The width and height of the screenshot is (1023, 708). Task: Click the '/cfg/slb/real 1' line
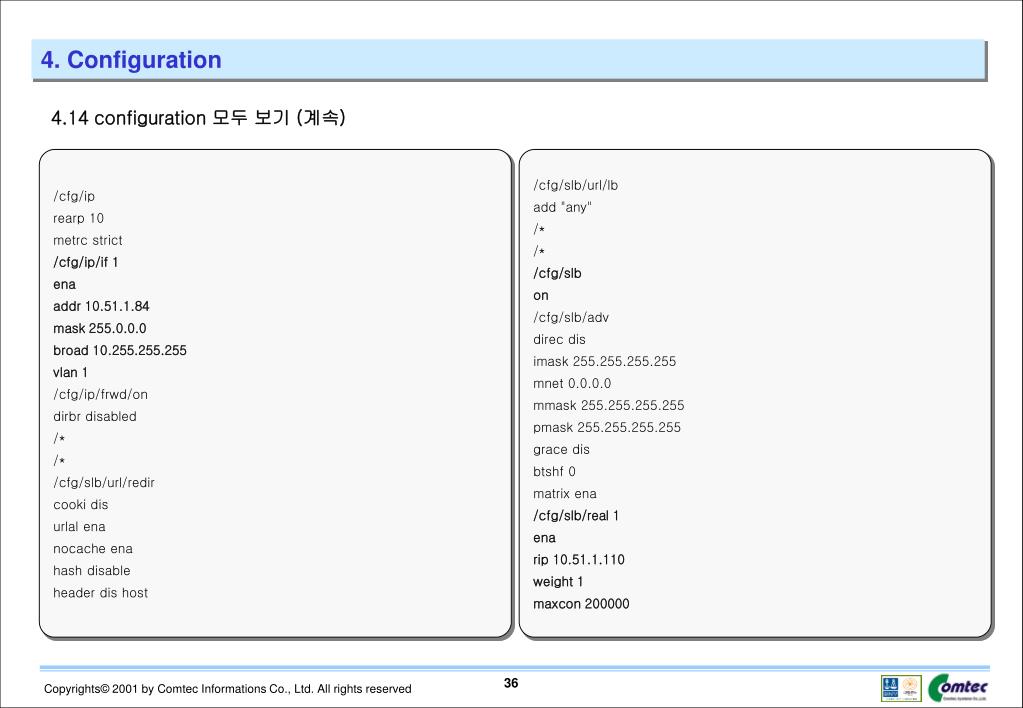(576, 516)
